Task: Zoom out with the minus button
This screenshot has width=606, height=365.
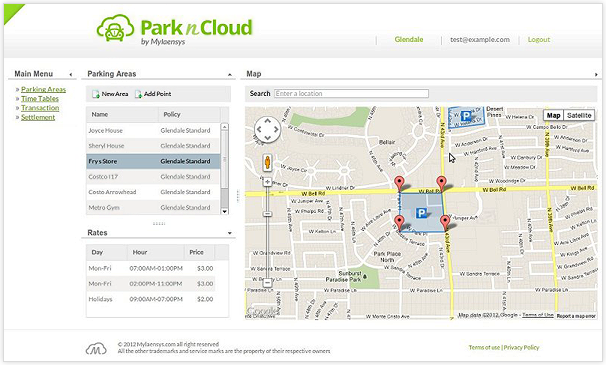Action: [x=267, y=283]
